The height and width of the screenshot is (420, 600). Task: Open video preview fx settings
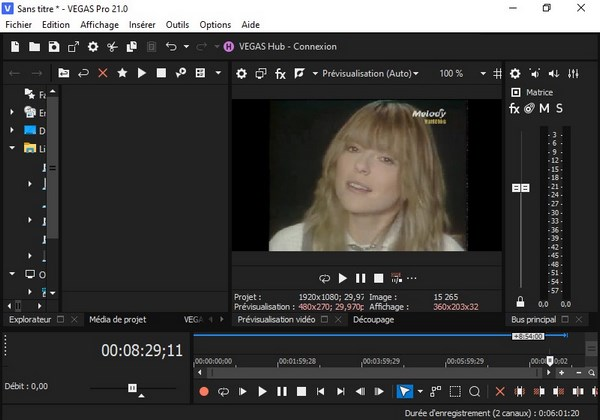[281, 73]
